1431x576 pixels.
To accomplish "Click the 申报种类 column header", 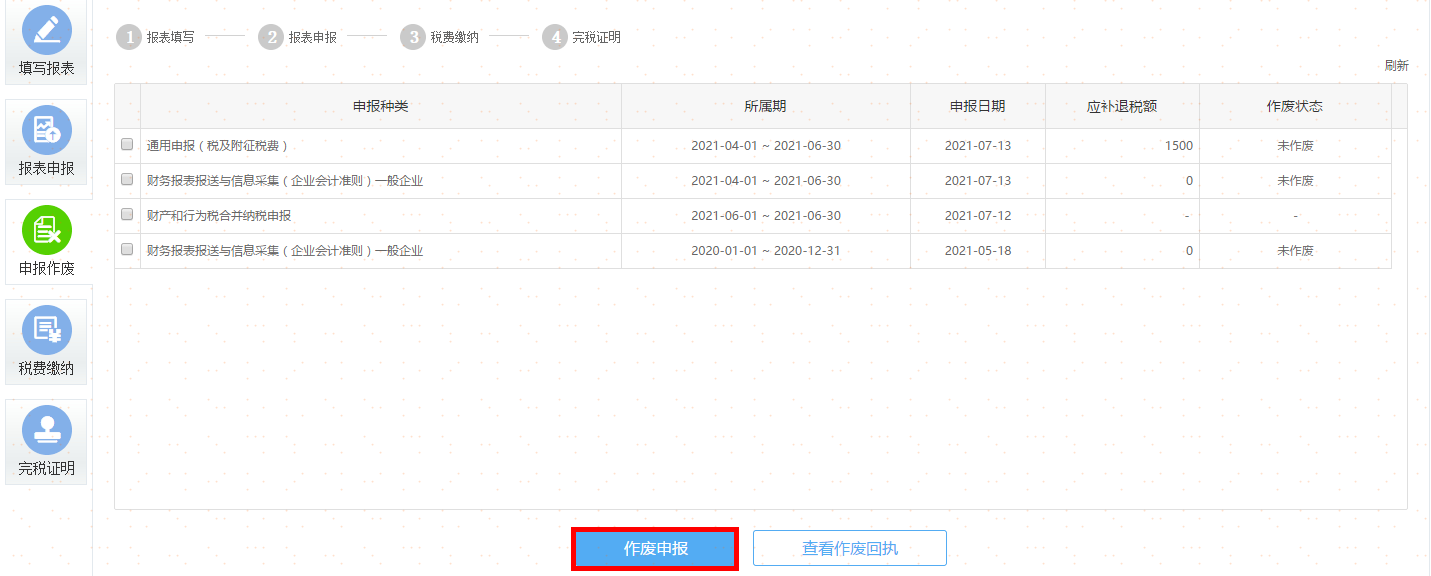I will 381,106.
